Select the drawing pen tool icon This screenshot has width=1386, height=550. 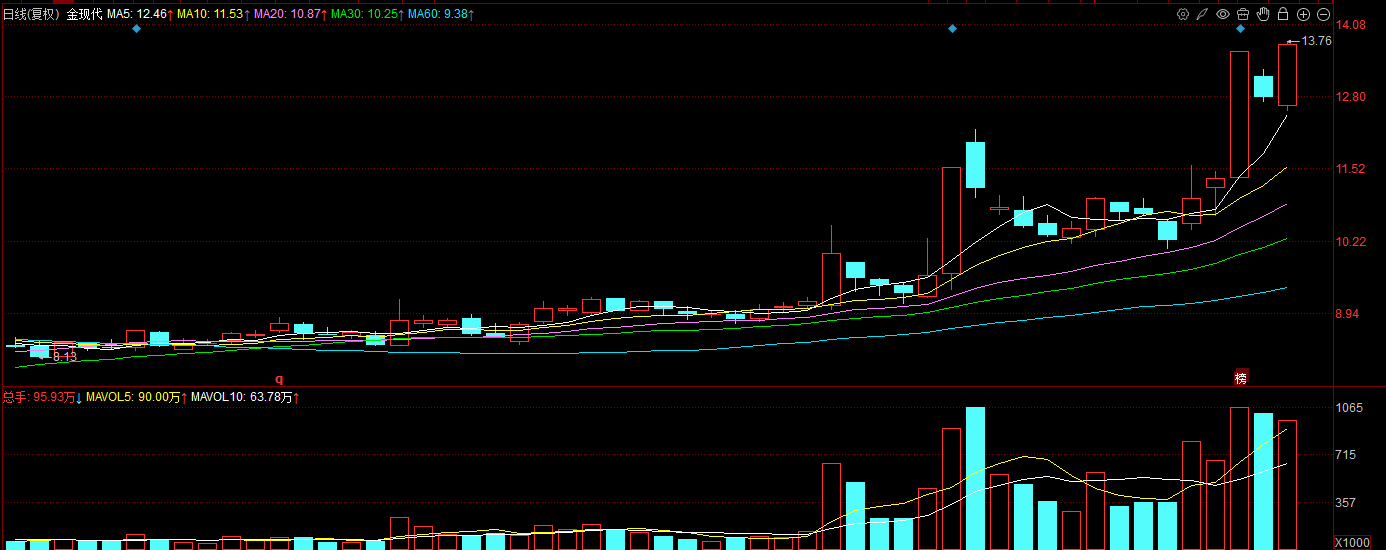pyautogui.click(x=1203, y=14)
